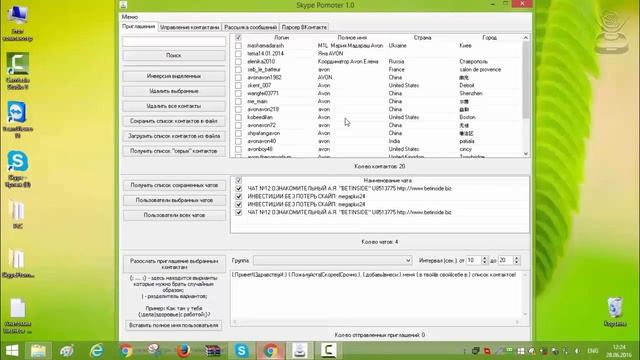Sort contacts by the Логин column header
The height and width of the screenshot is (360, 640).
point(282,38)
